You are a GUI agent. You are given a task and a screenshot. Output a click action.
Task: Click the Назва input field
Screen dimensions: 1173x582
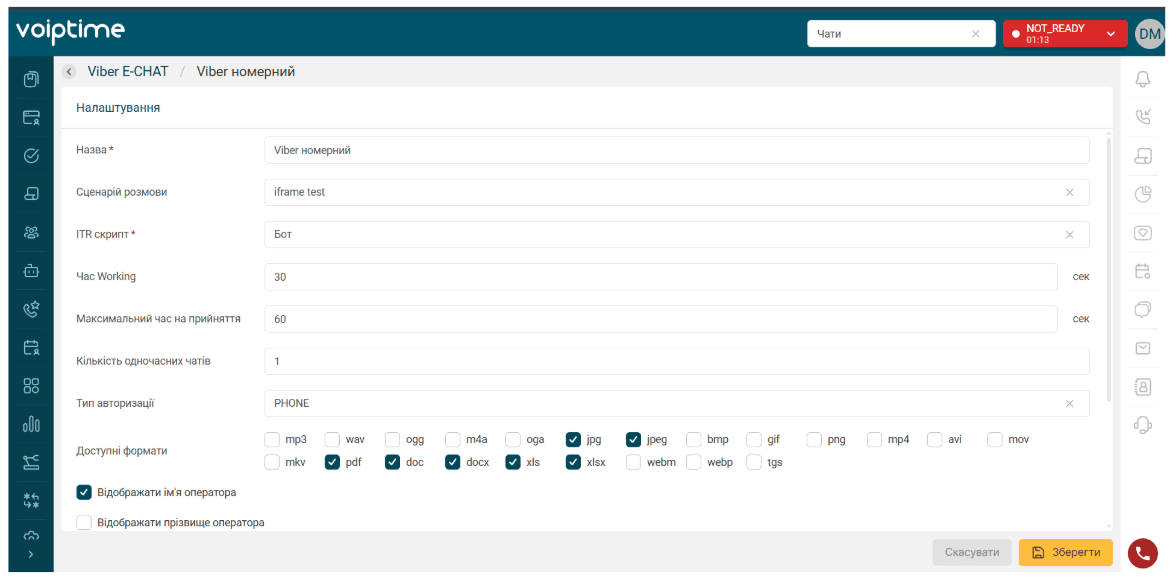point(676,150)
